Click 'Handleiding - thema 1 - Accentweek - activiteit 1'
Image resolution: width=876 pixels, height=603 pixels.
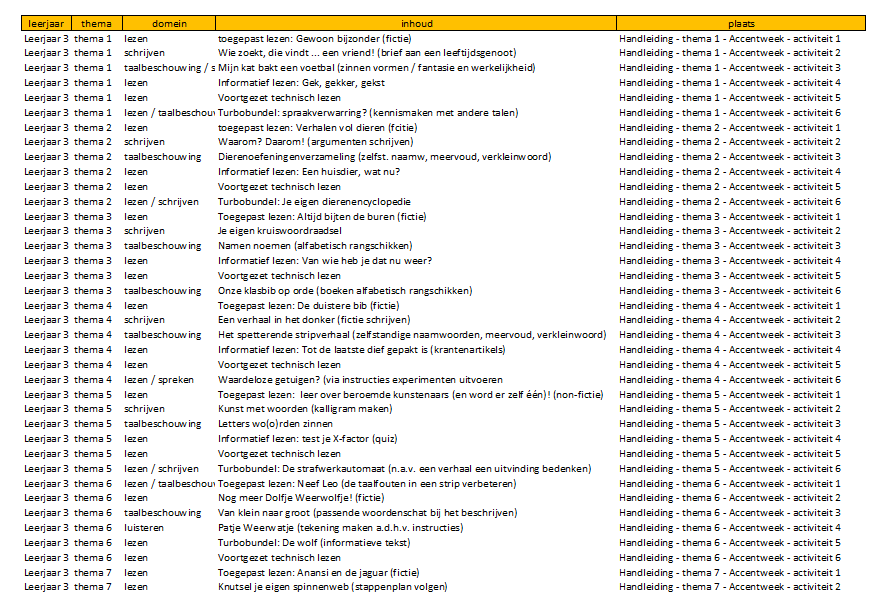[x=730, y=39]
